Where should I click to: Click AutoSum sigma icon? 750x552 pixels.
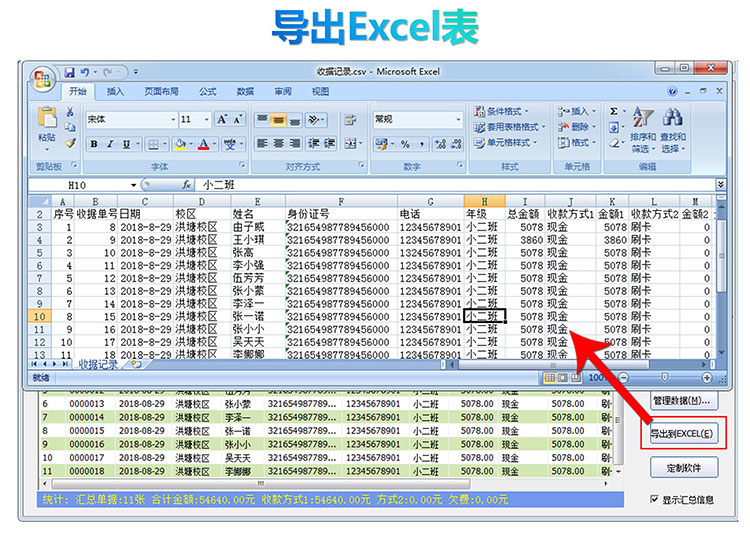click(x=614, y=111)
